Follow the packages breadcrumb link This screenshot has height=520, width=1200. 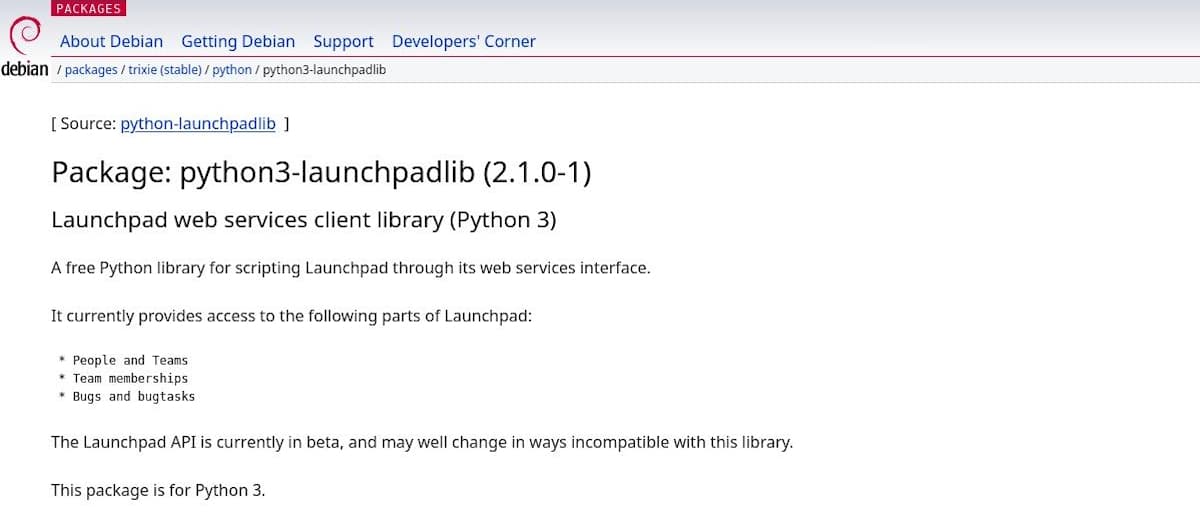(91, 70)
